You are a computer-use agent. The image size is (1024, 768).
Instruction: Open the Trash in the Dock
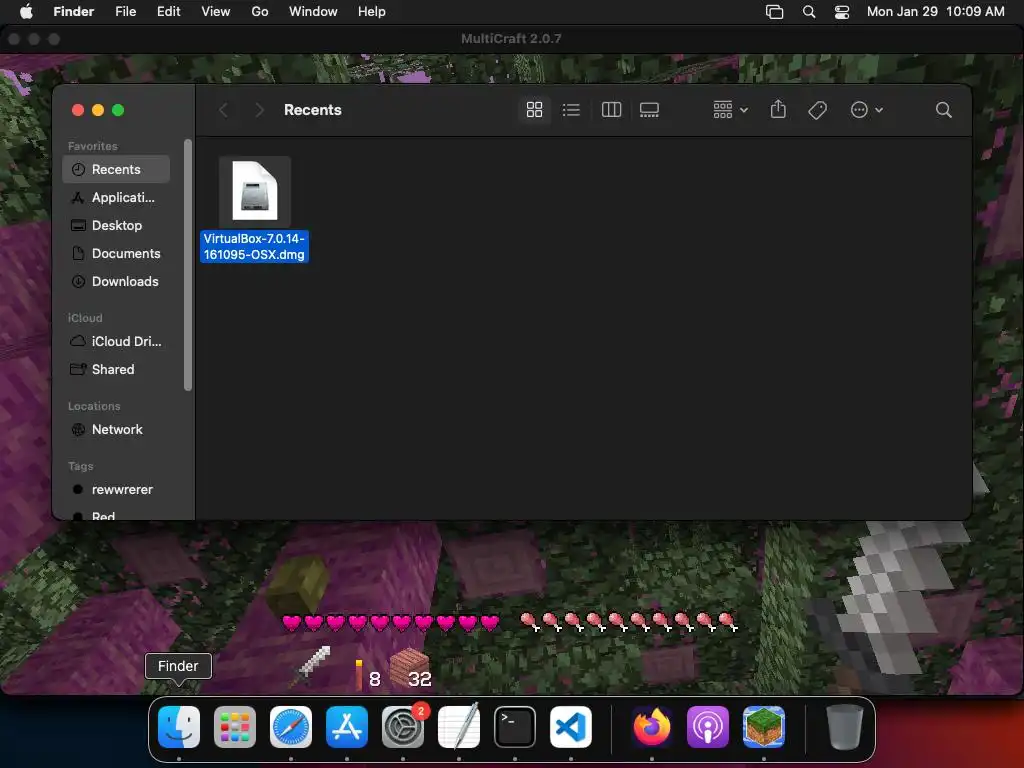pyautogui.click(x=844, y=727)
